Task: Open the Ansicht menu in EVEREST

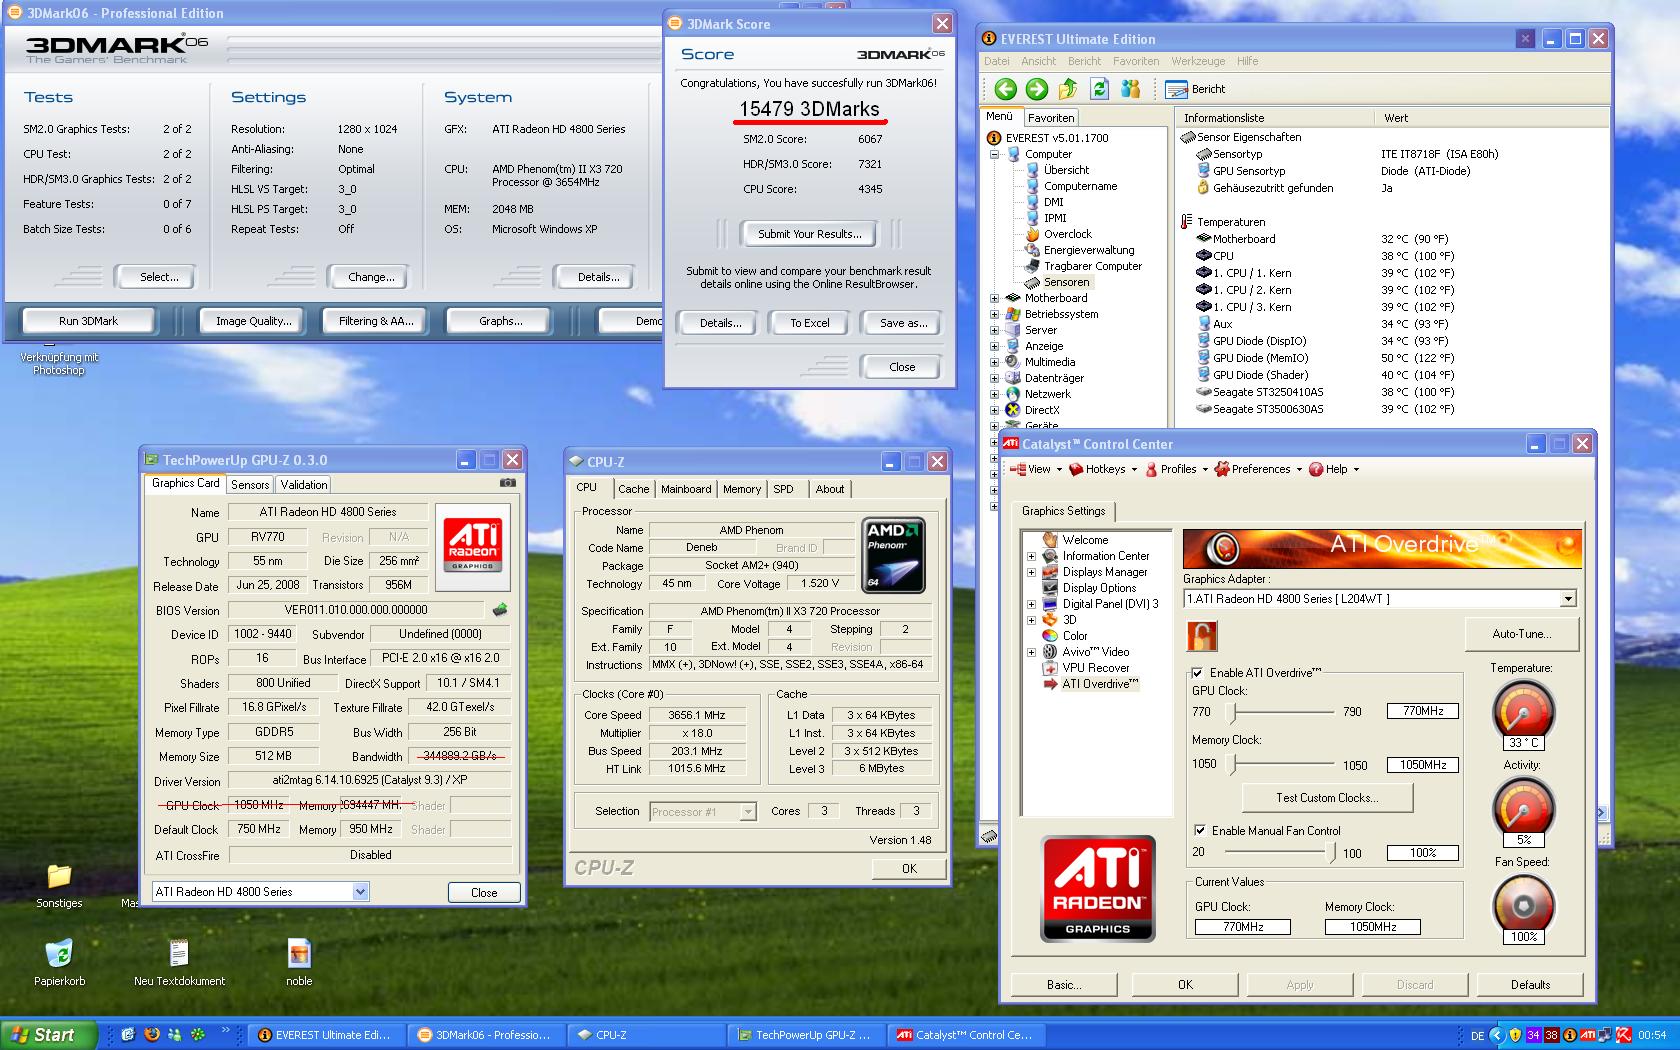Action: 1039,61
